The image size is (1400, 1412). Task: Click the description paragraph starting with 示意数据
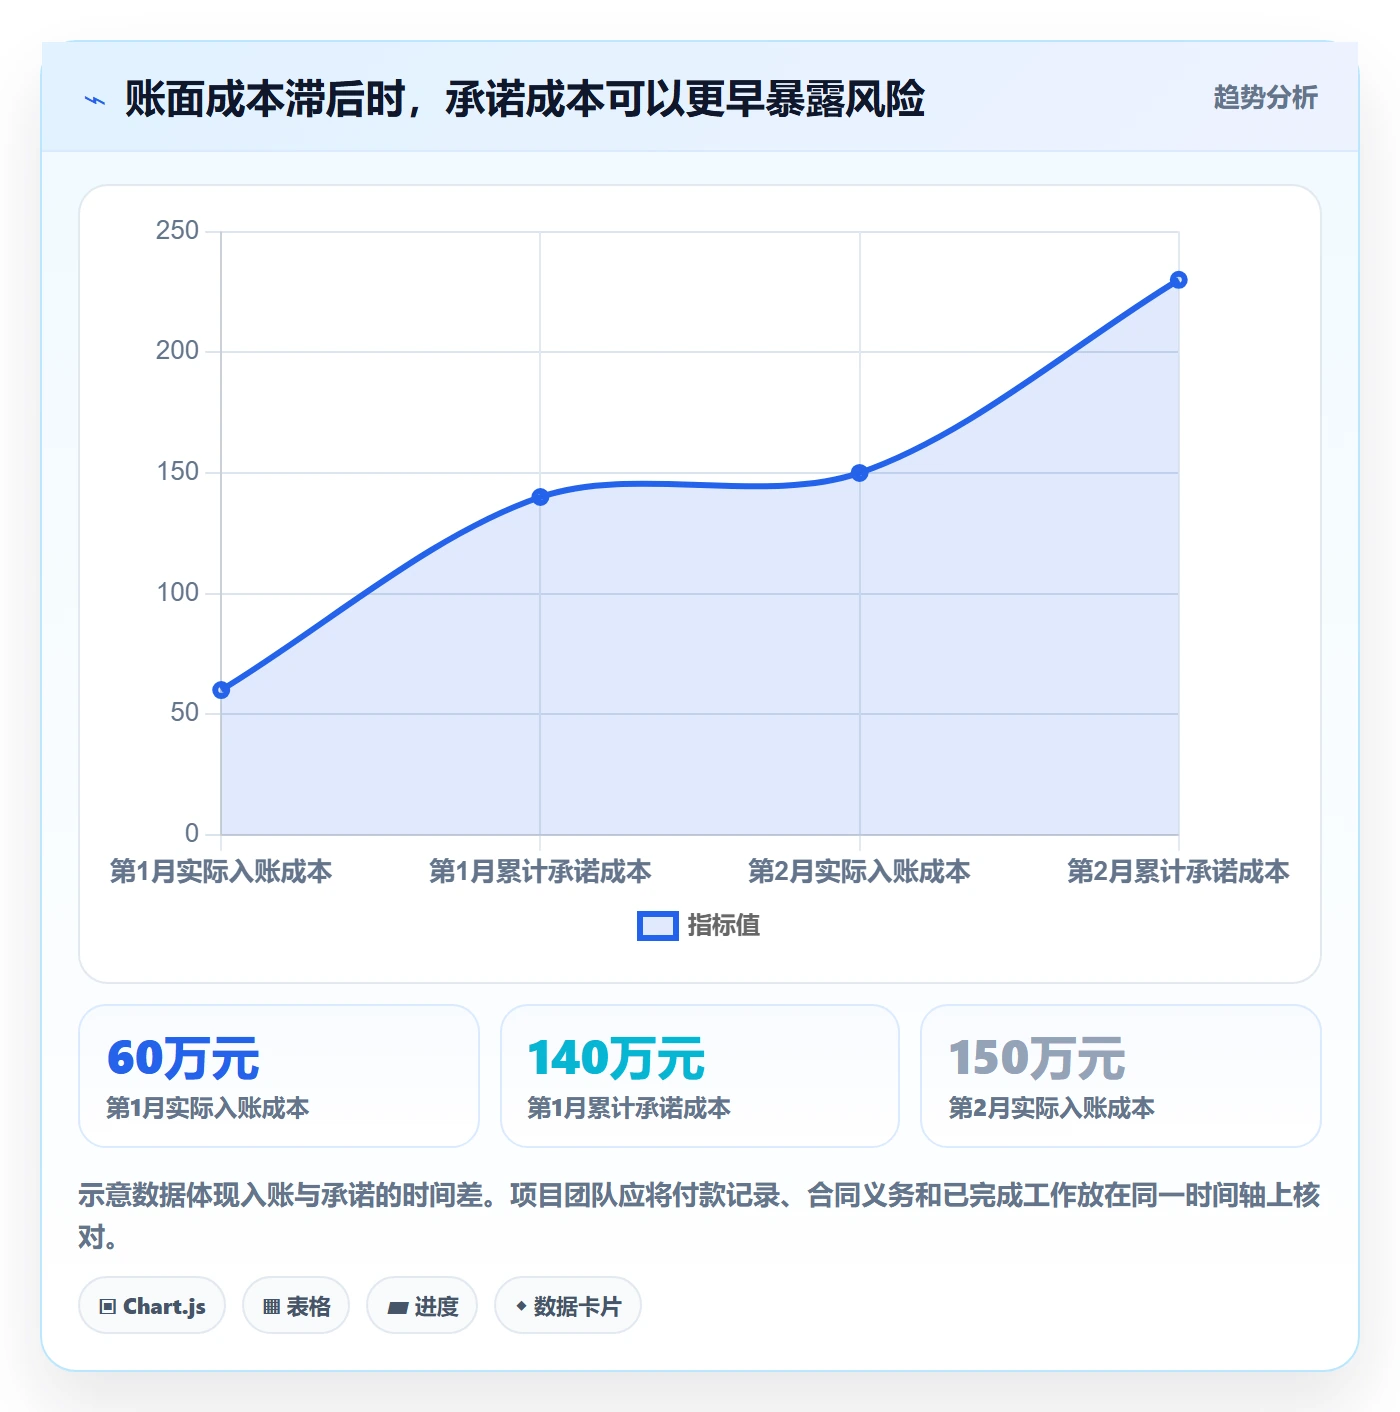[x=699, y=1216]
